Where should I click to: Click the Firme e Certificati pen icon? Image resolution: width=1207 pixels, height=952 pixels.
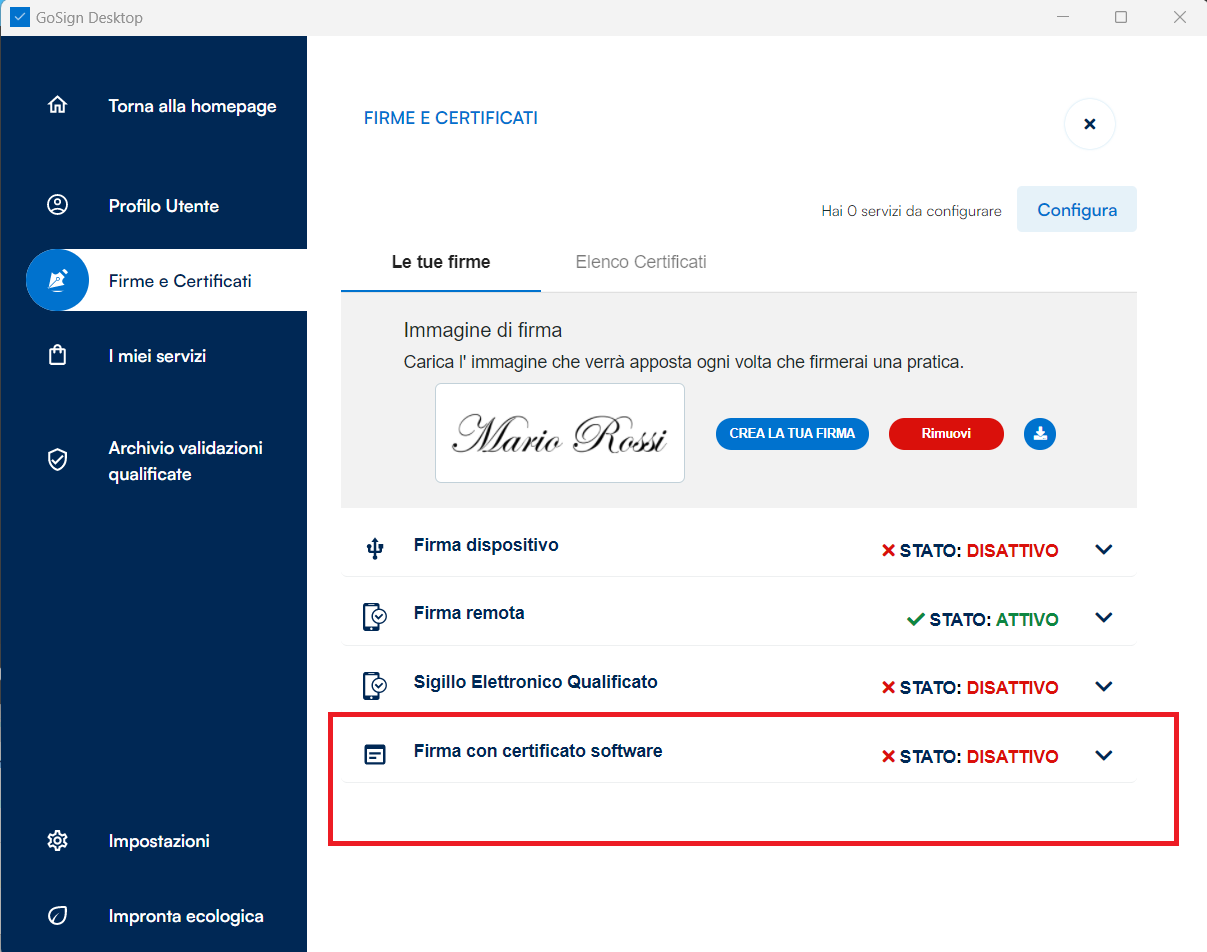point(57,280)
